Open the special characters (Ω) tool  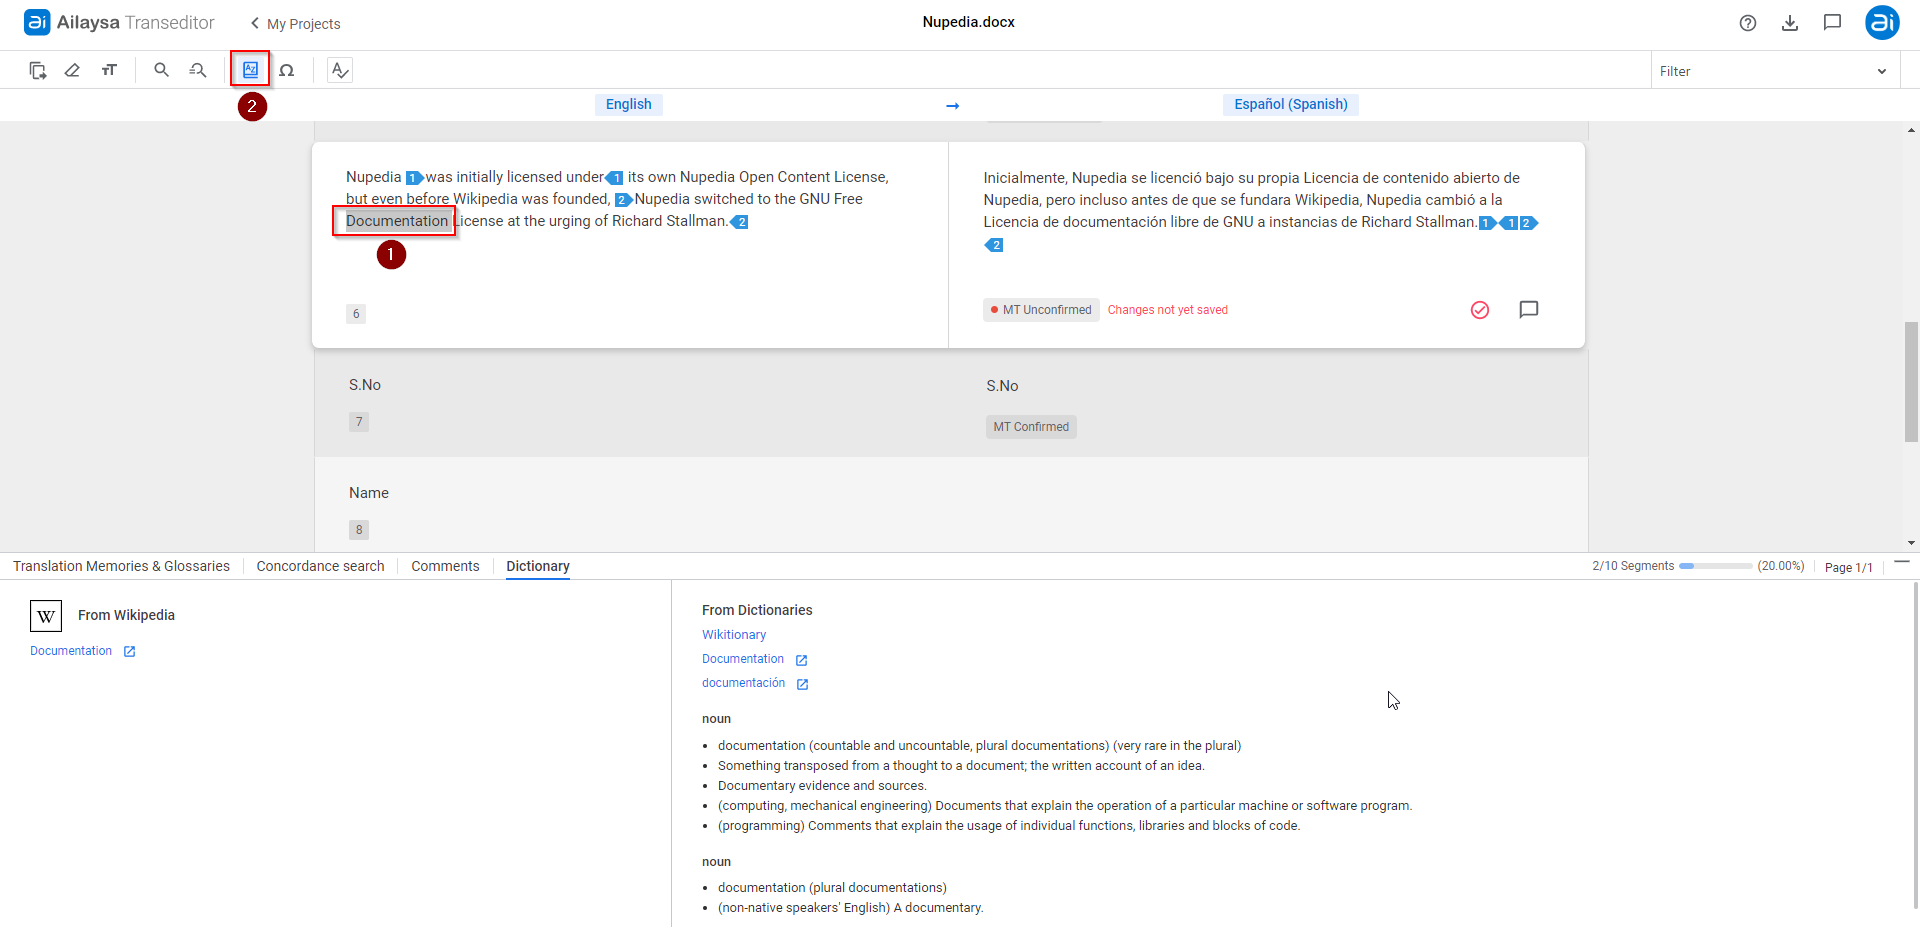coord(288,70)
